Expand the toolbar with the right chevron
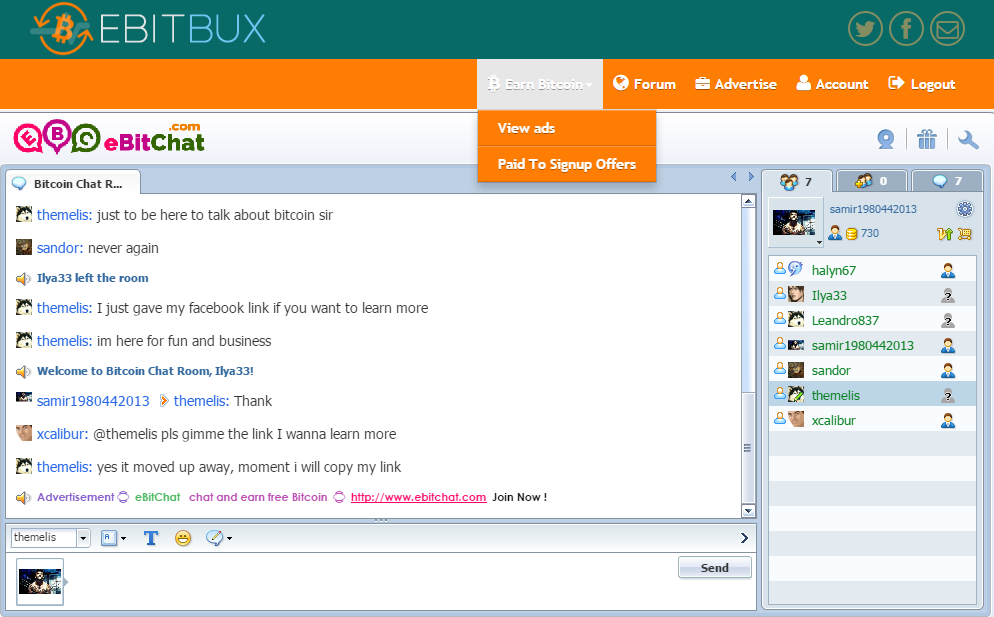This screenshot has height=617, width=994. [744, 538]
